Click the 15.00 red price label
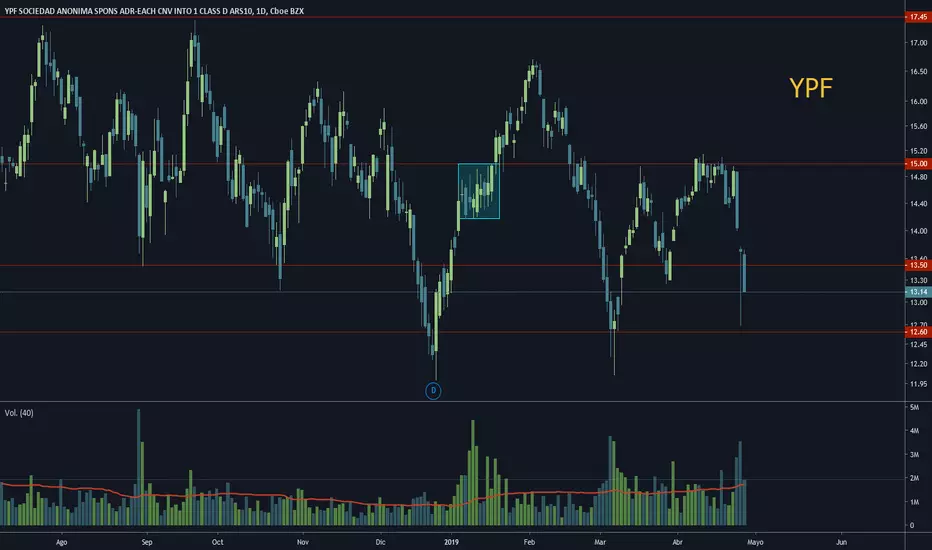 [918, 164]
